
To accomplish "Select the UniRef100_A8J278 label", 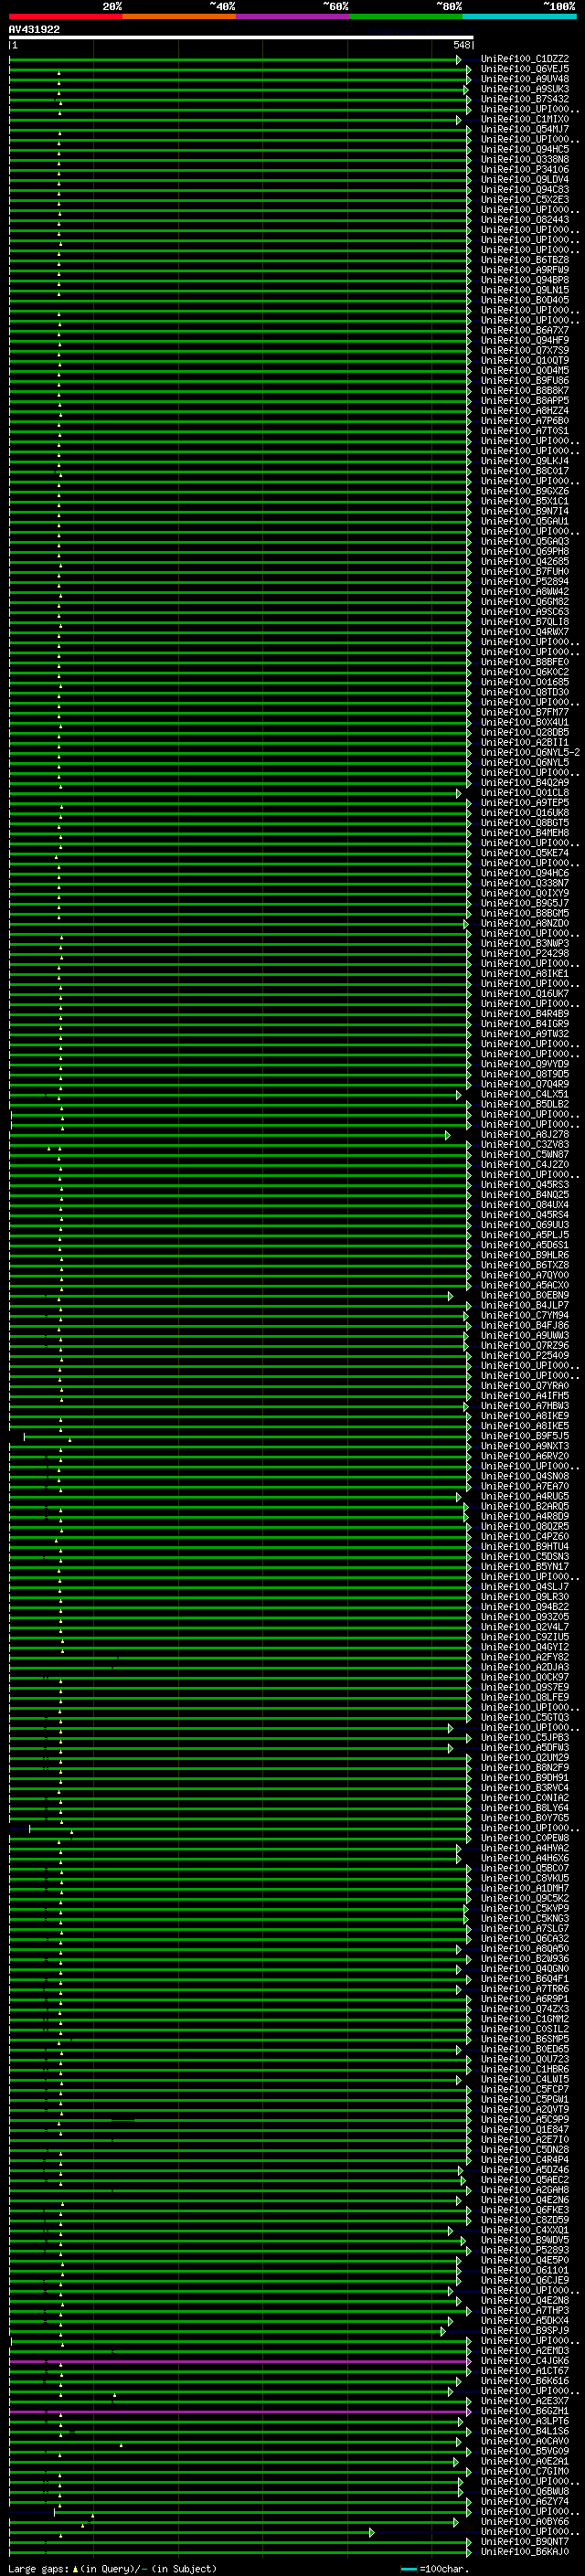I will 525,1134.
